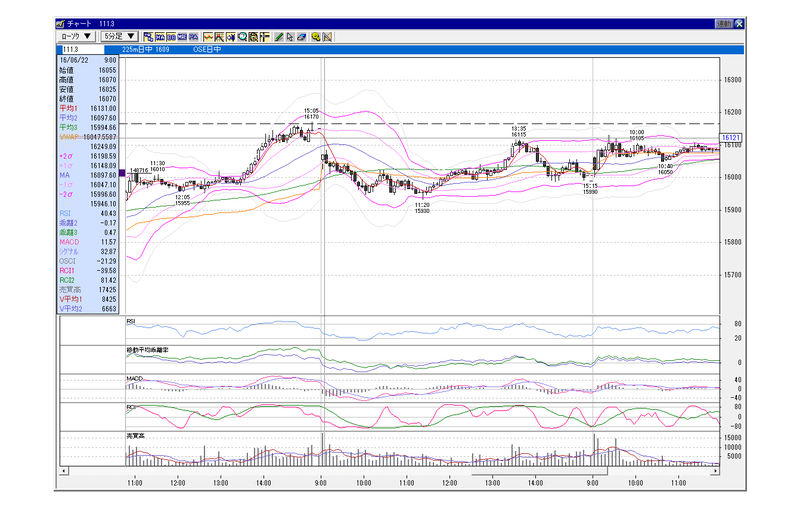Click the MA row in the data panel
The width and height of the screenshot is (800, 507).
click(88, 175)
